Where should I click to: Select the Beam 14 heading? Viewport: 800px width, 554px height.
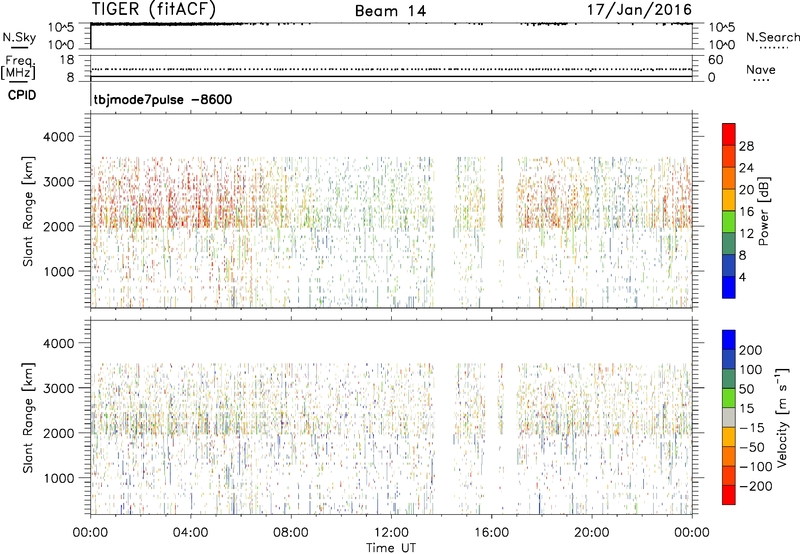point(390,11)
